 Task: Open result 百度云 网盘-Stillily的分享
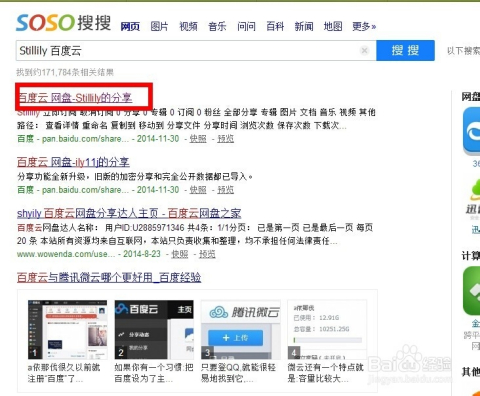tap(75, 98)
